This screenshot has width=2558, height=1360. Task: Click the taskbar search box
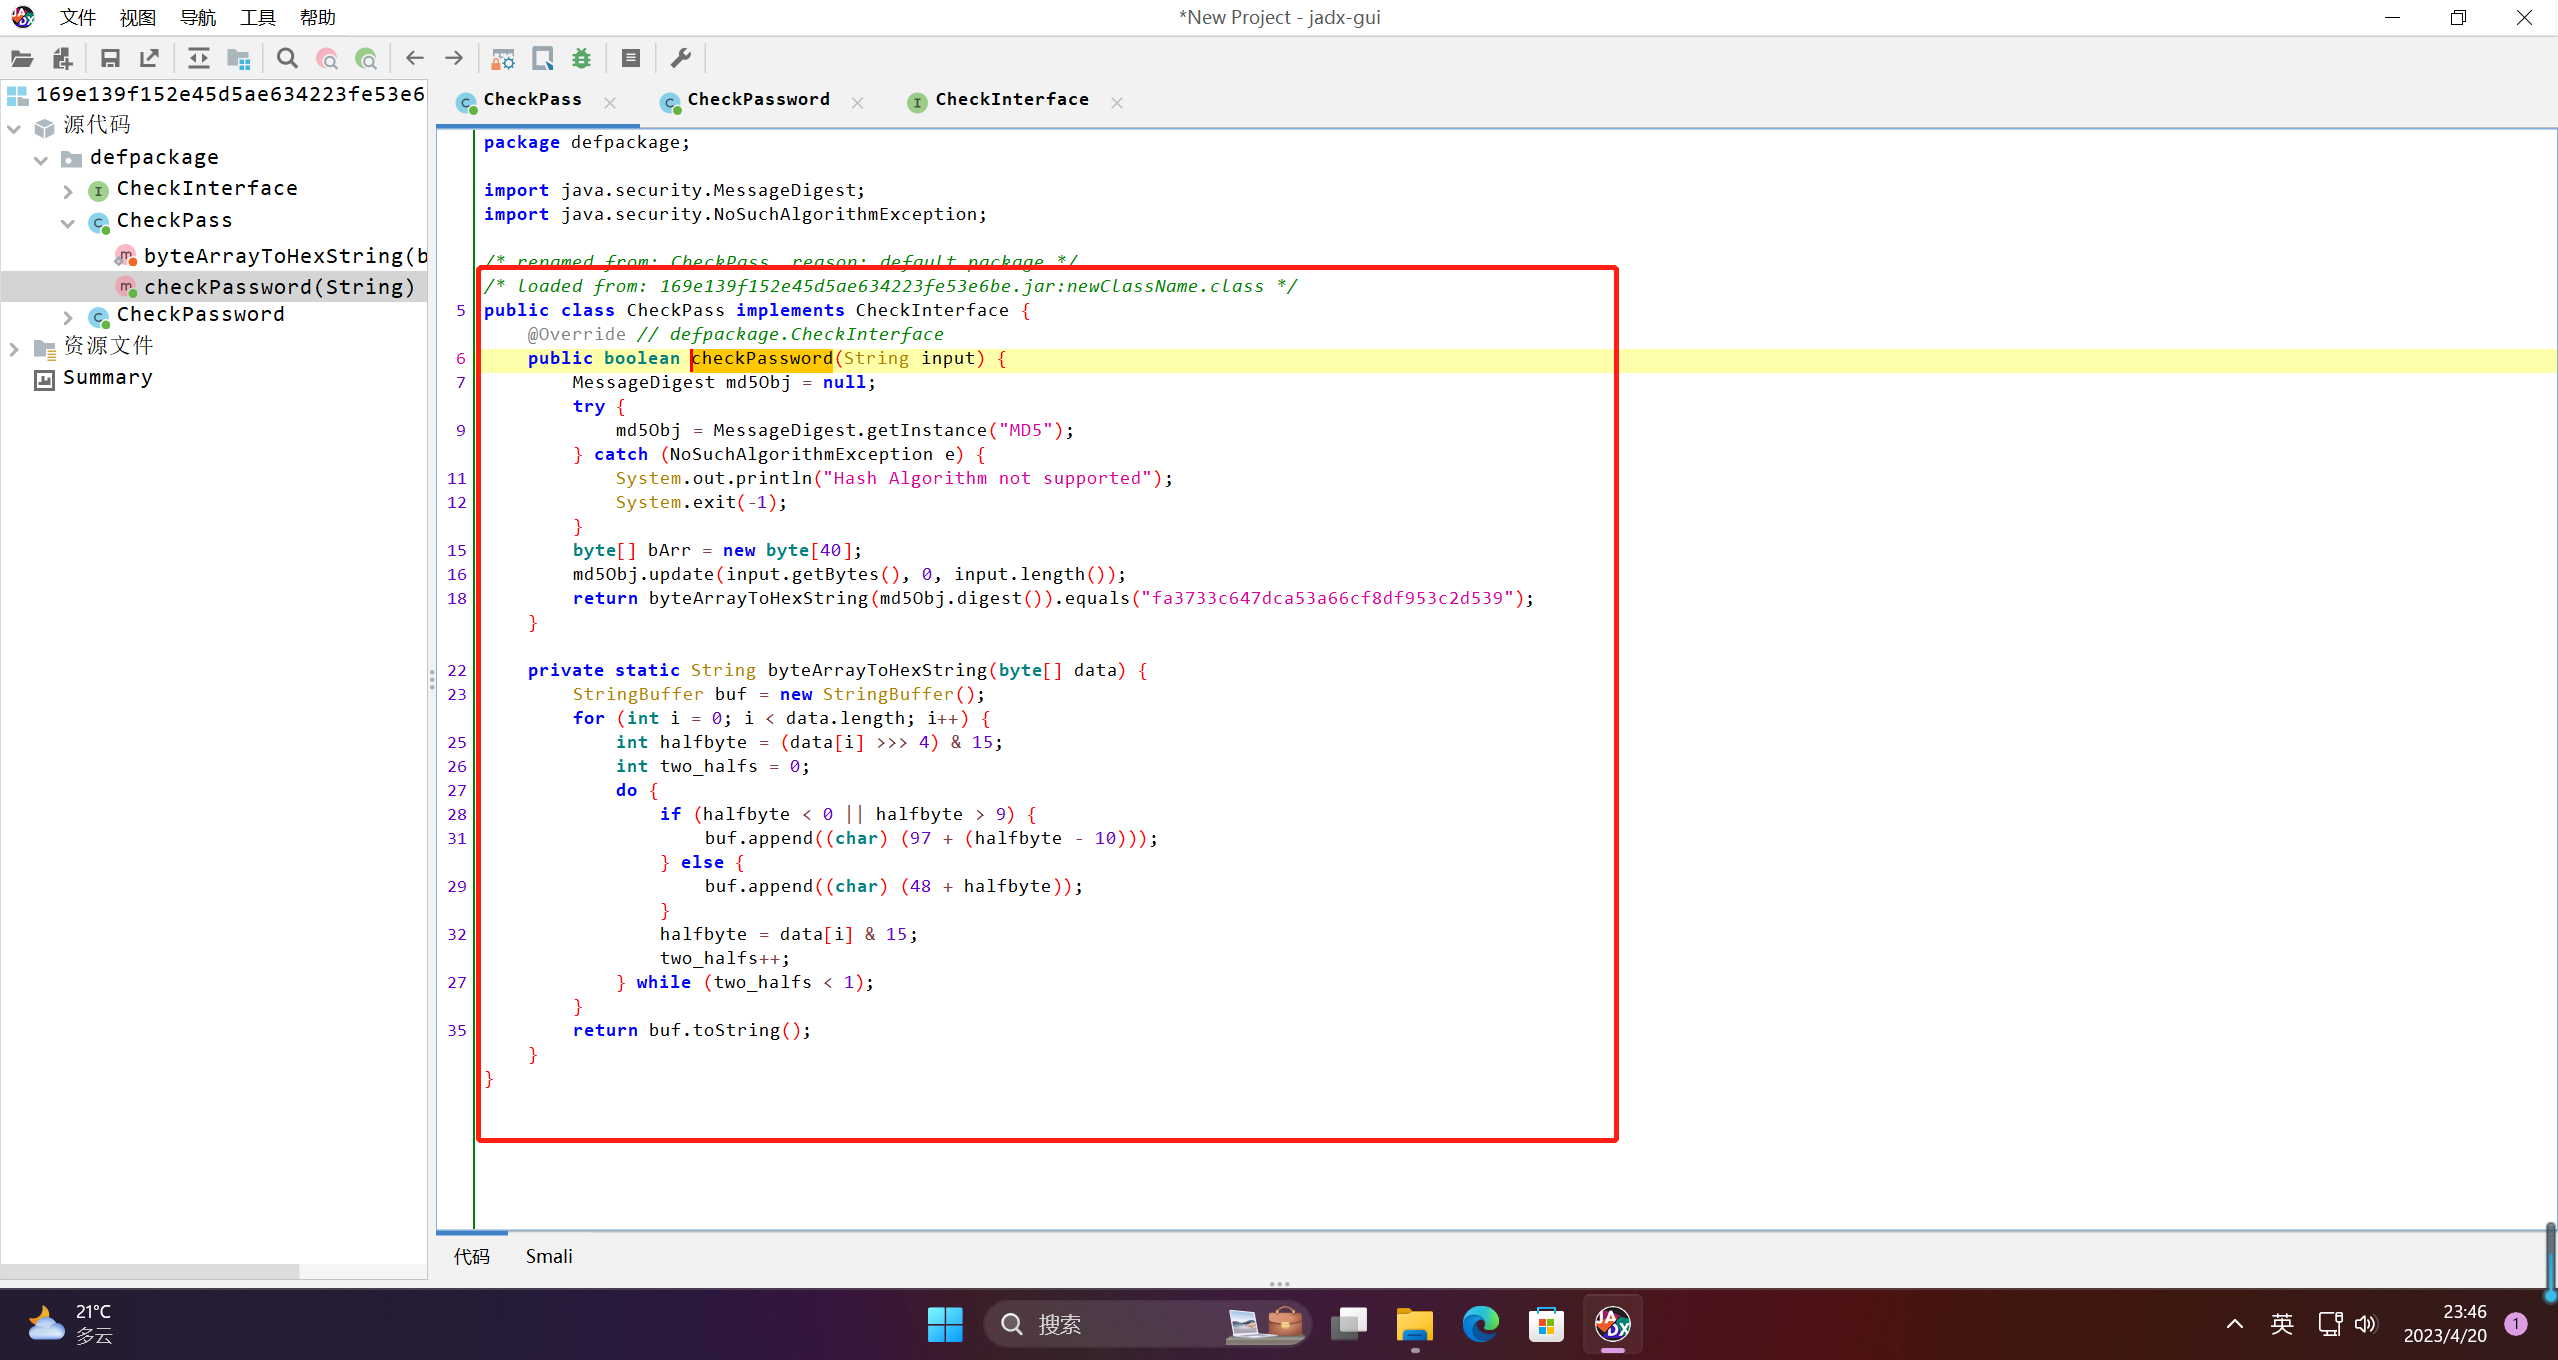point(1147,1324)
